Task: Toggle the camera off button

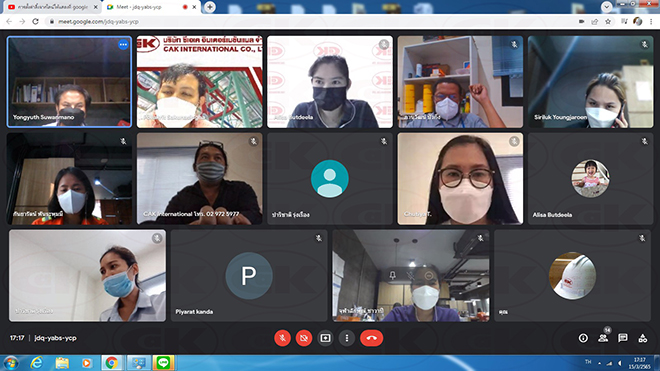Action: pyautogui.click(x=304, y=338)
